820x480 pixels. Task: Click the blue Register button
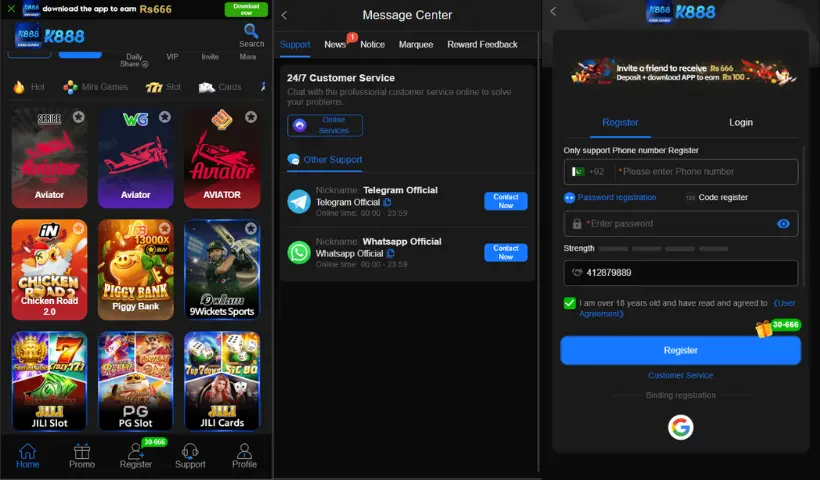tap(680, 350)
